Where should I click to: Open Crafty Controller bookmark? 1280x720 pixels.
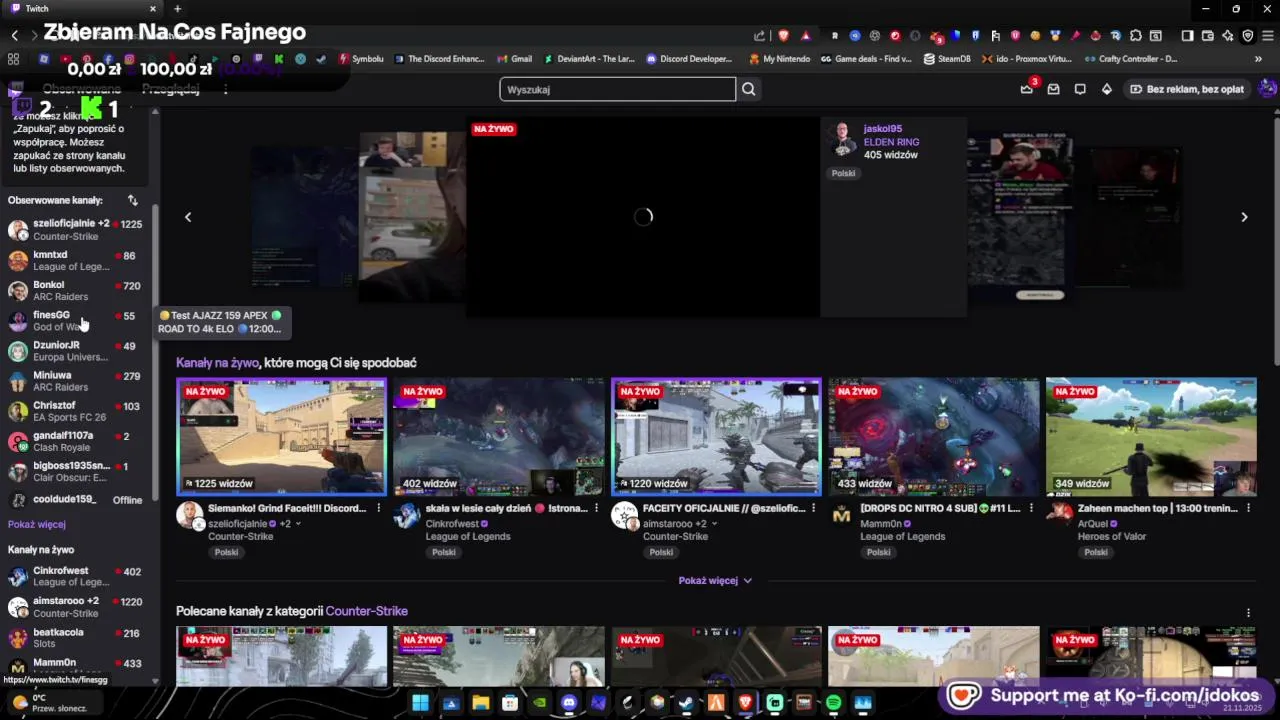coord(1130,59)
